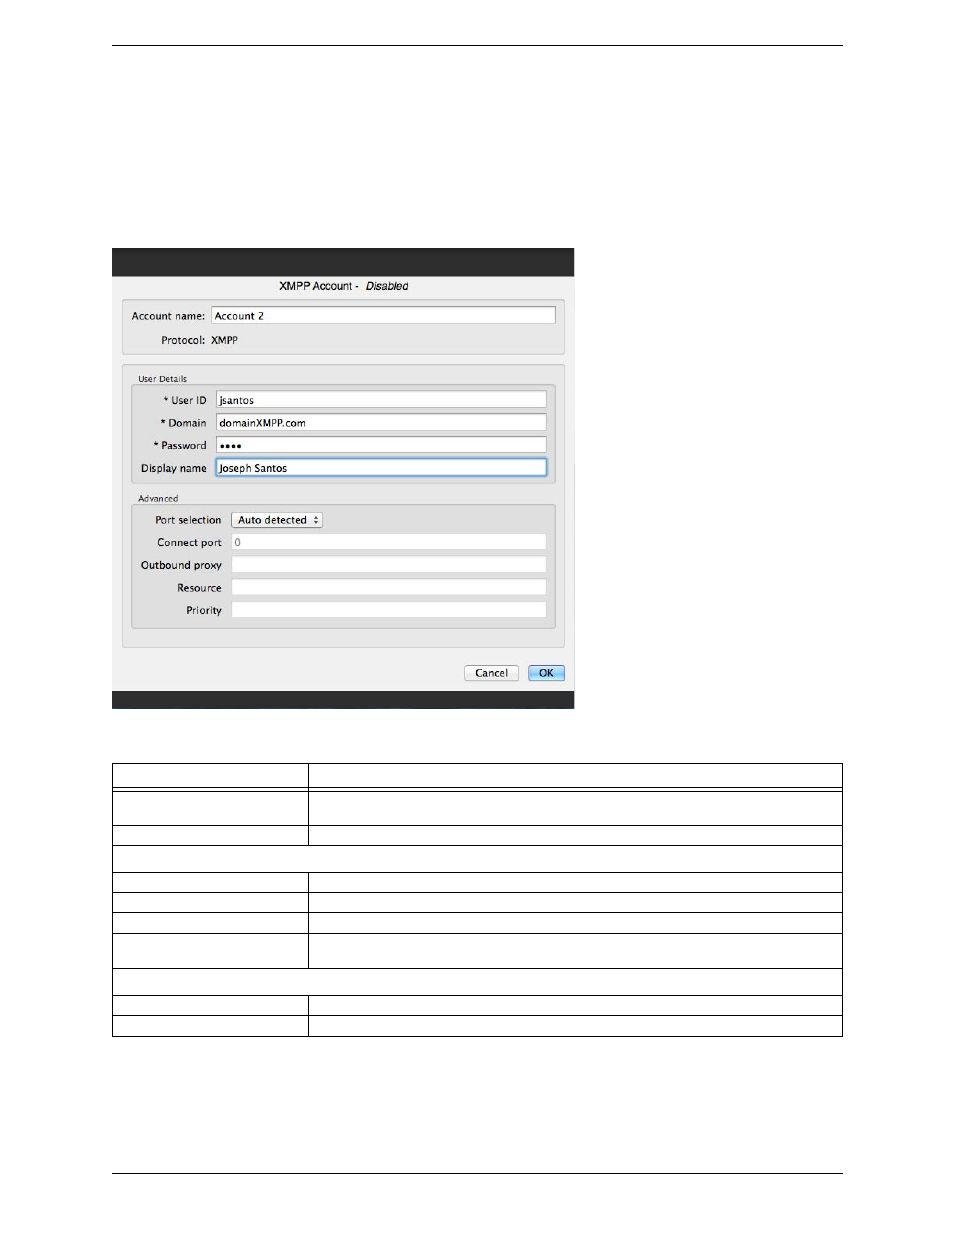Focus the User ID field containing jsantos
The height and width of the screenshot is (1235, 954).
(x=381, y=400)
